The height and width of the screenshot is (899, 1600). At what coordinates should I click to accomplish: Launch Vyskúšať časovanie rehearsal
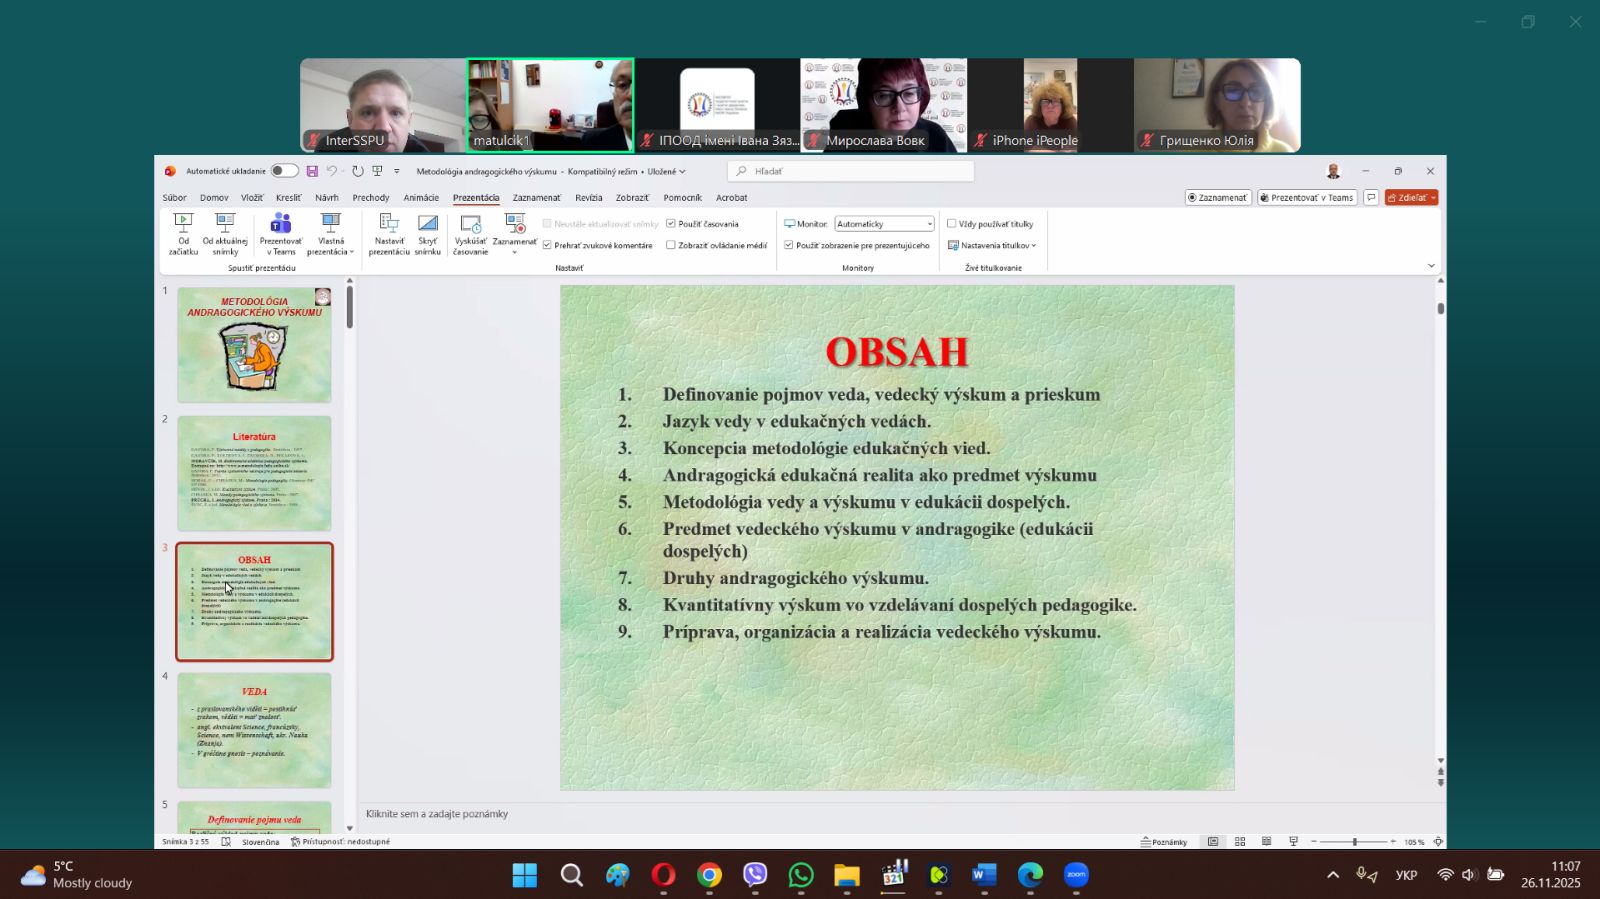[x=470, y=234]
